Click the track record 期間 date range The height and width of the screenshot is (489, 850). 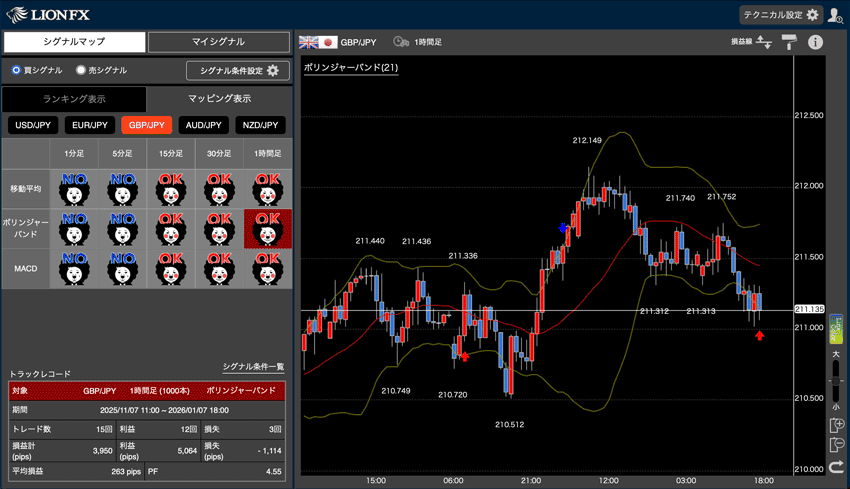coord(164,410)
